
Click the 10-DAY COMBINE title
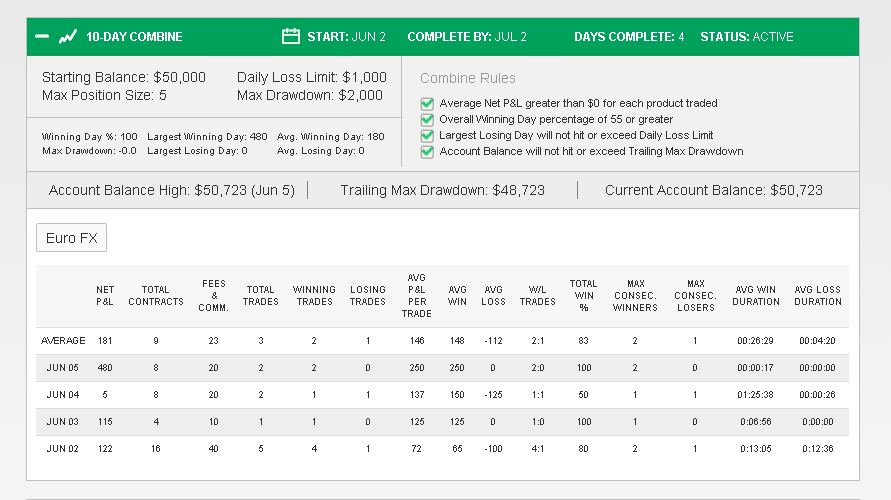[134, 37]
